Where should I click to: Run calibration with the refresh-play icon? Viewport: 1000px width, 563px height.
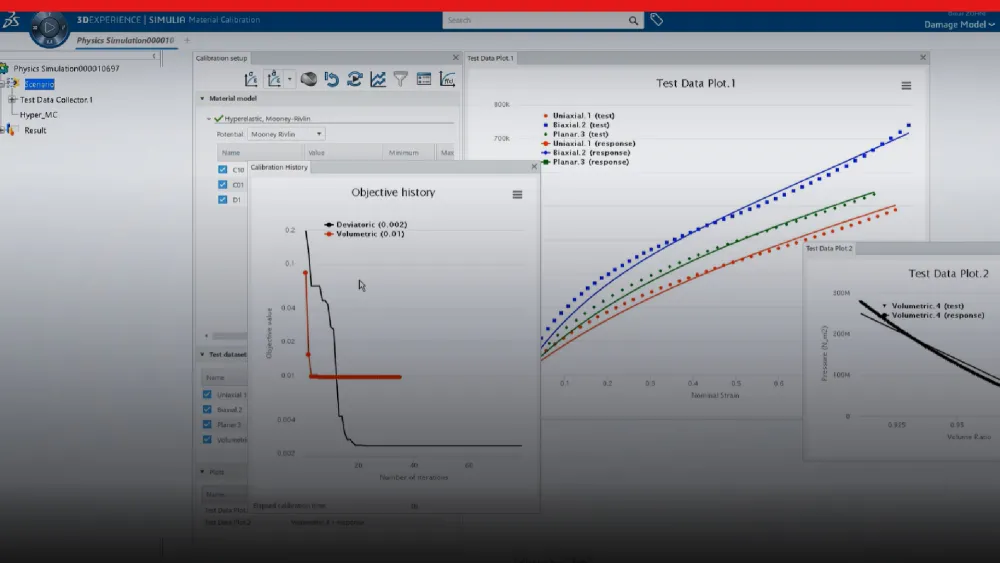coord(355,79)
